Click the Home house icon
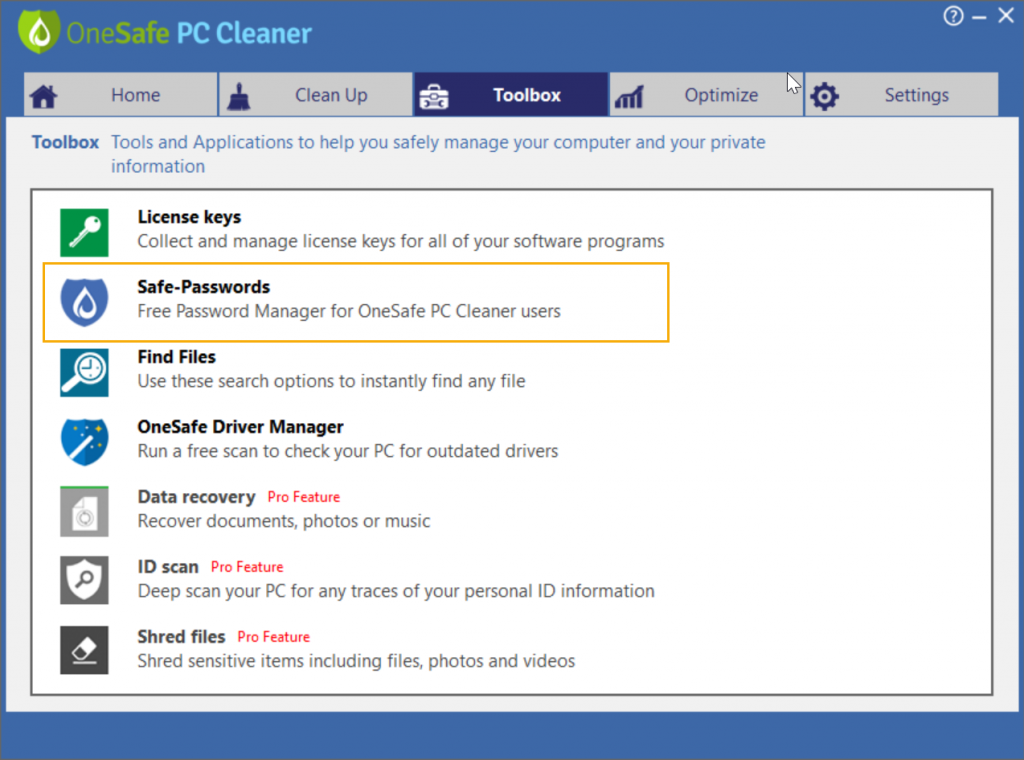Image resolution: width=1024 pixels, height=760 pixels. pyautogui.click(x=44, y=96)
